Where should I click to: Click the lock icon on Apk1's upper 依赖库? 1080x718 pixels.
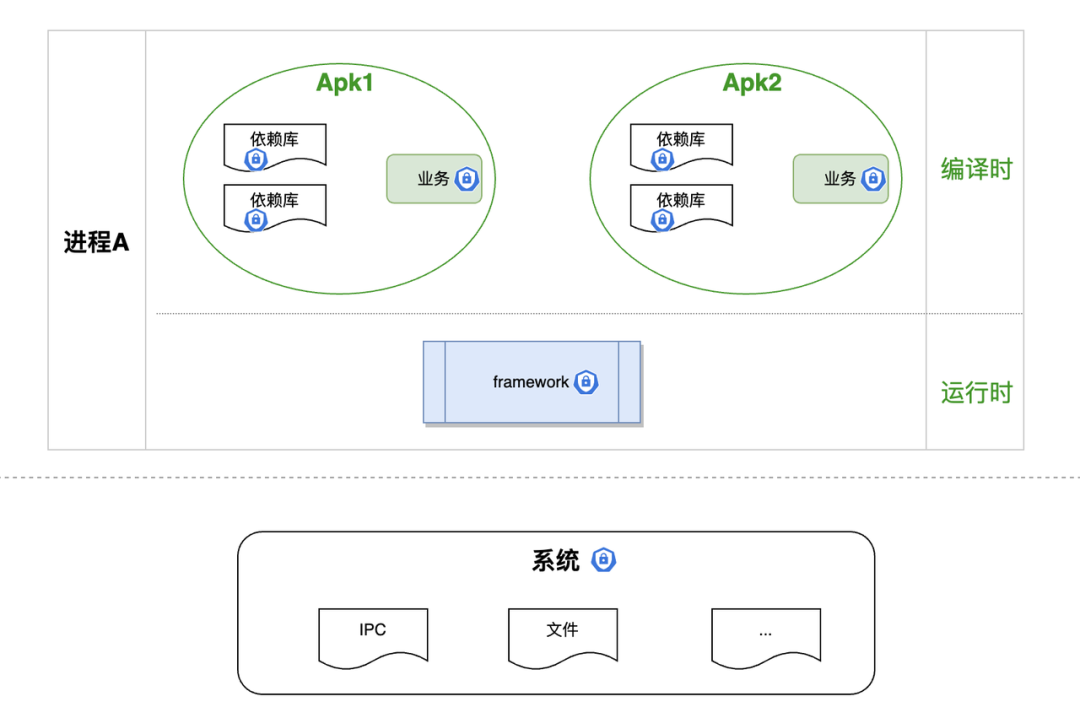pyautogui.click(x=255, y=159)
